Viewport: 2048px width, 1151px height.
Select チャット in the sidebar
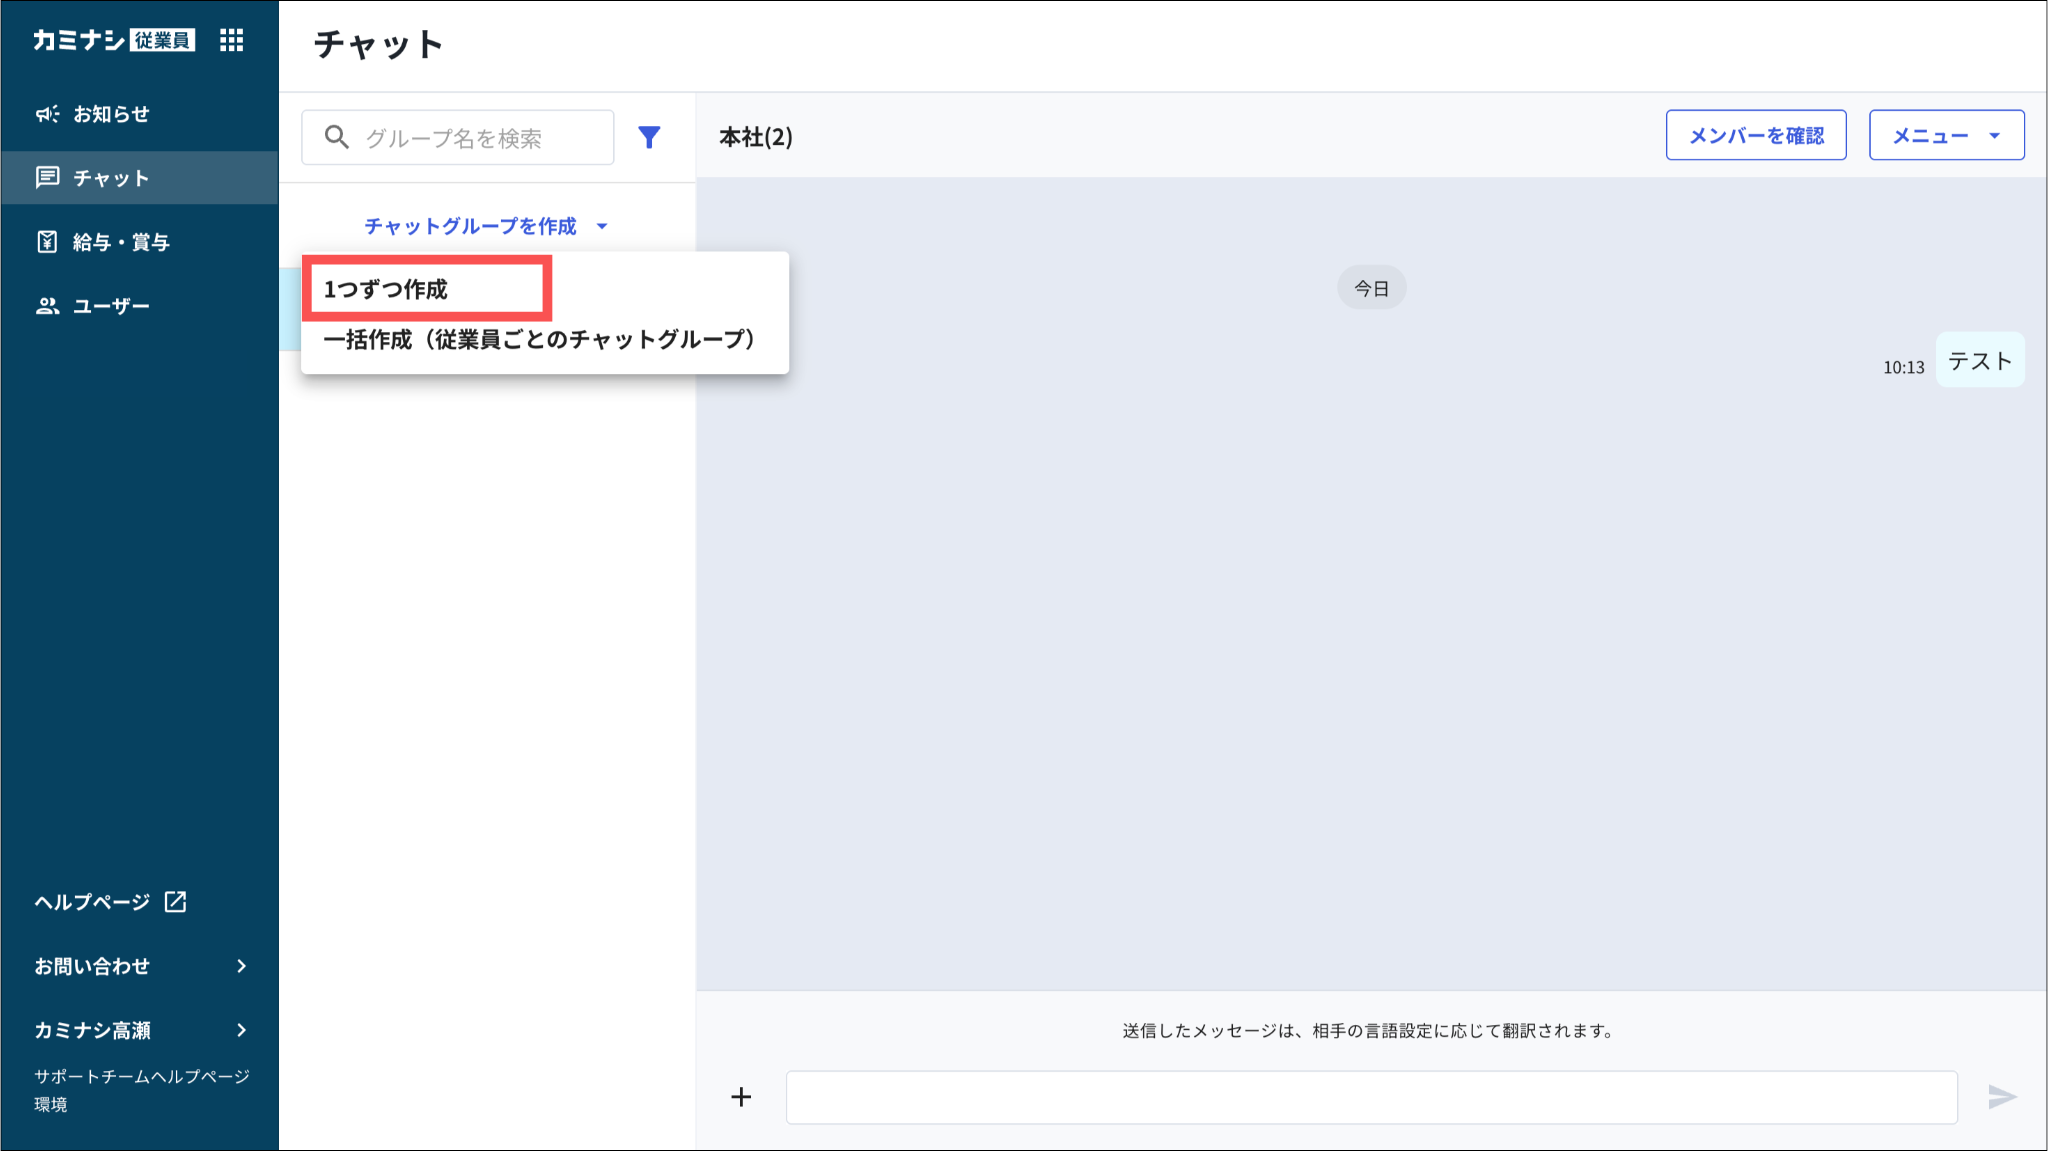110,178
